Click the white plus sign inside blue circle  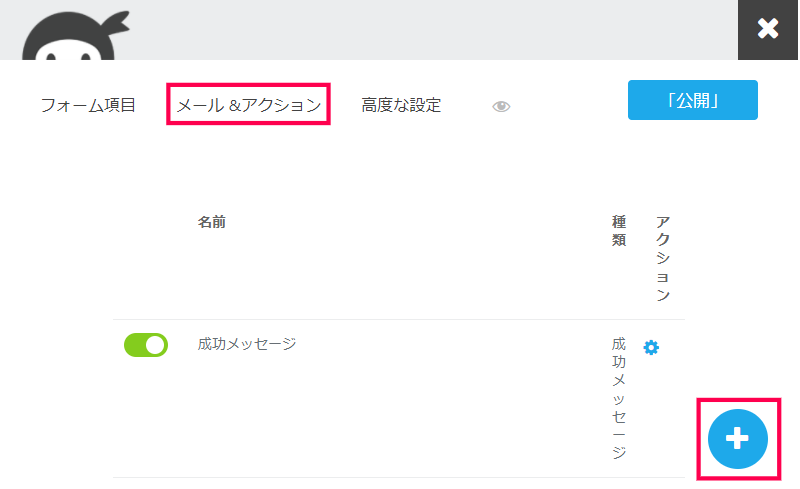(x=737, y=438)
